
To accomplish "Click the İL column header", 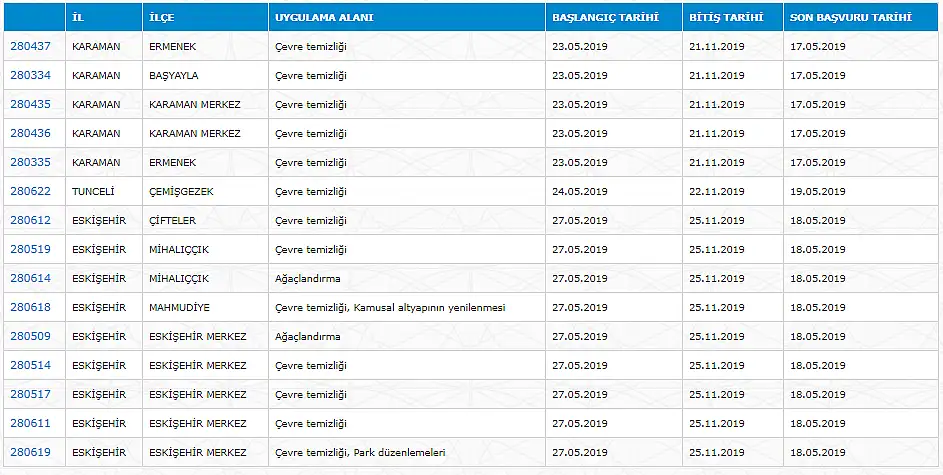I will [x=104, y=17].
